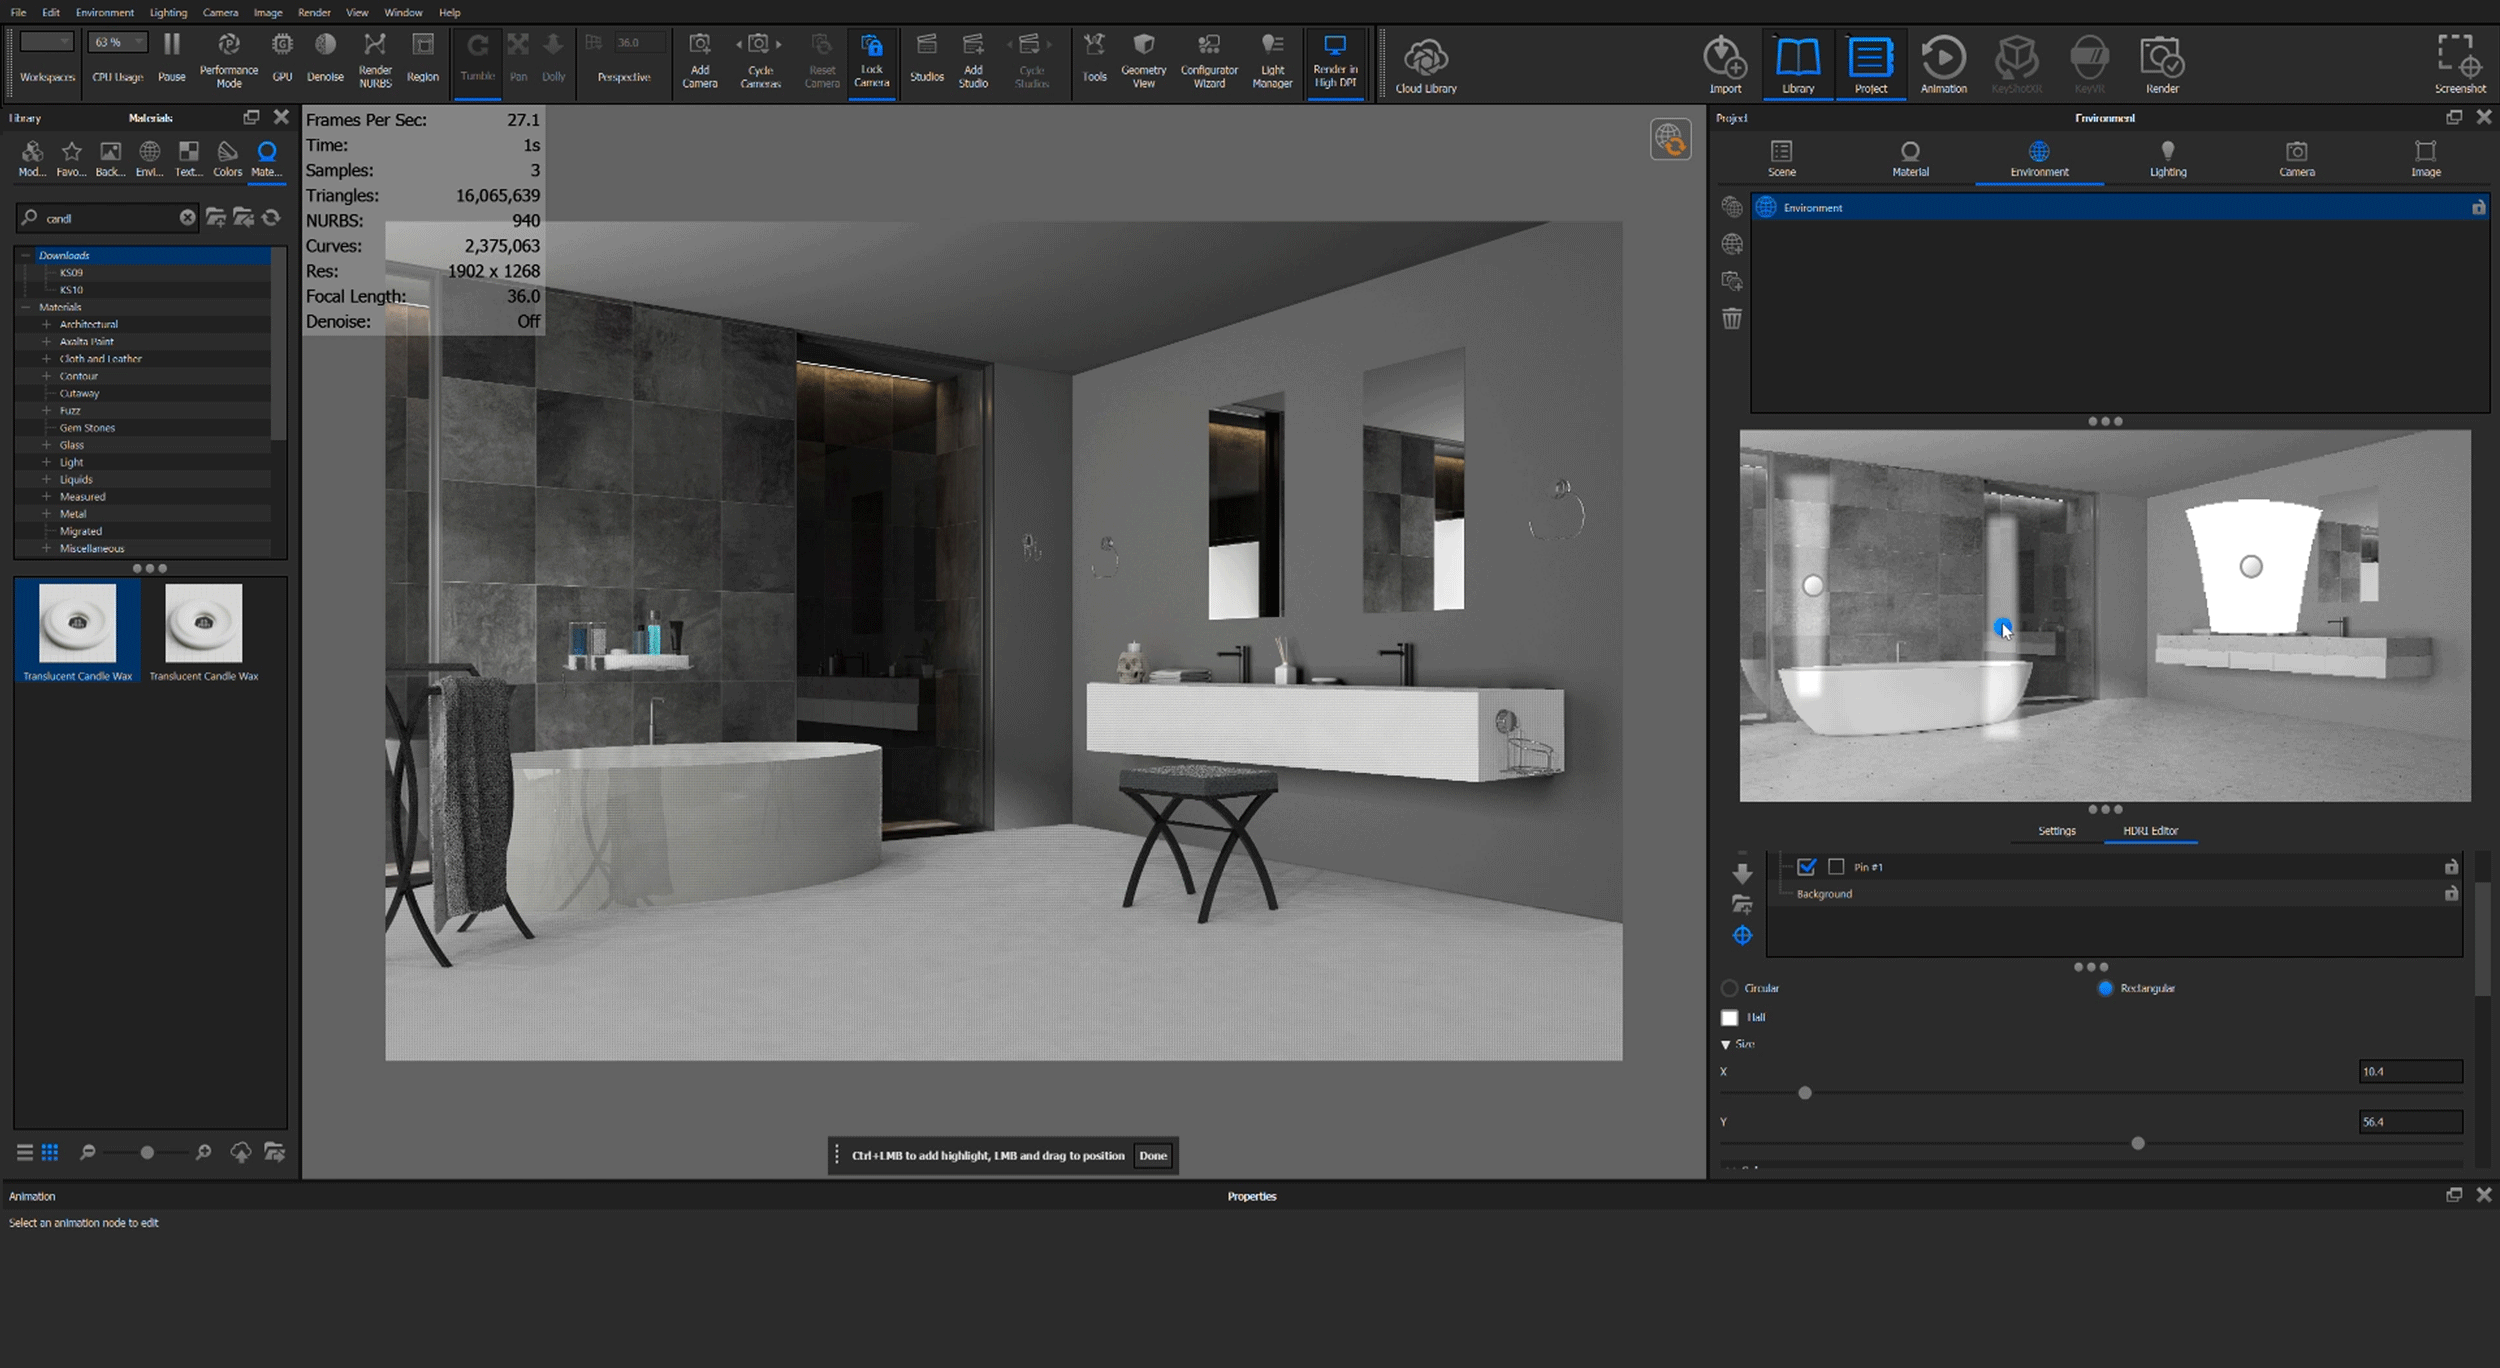Click the Add Studio icon
This screenshot has width=2500, height=1368.
(973, 62)
